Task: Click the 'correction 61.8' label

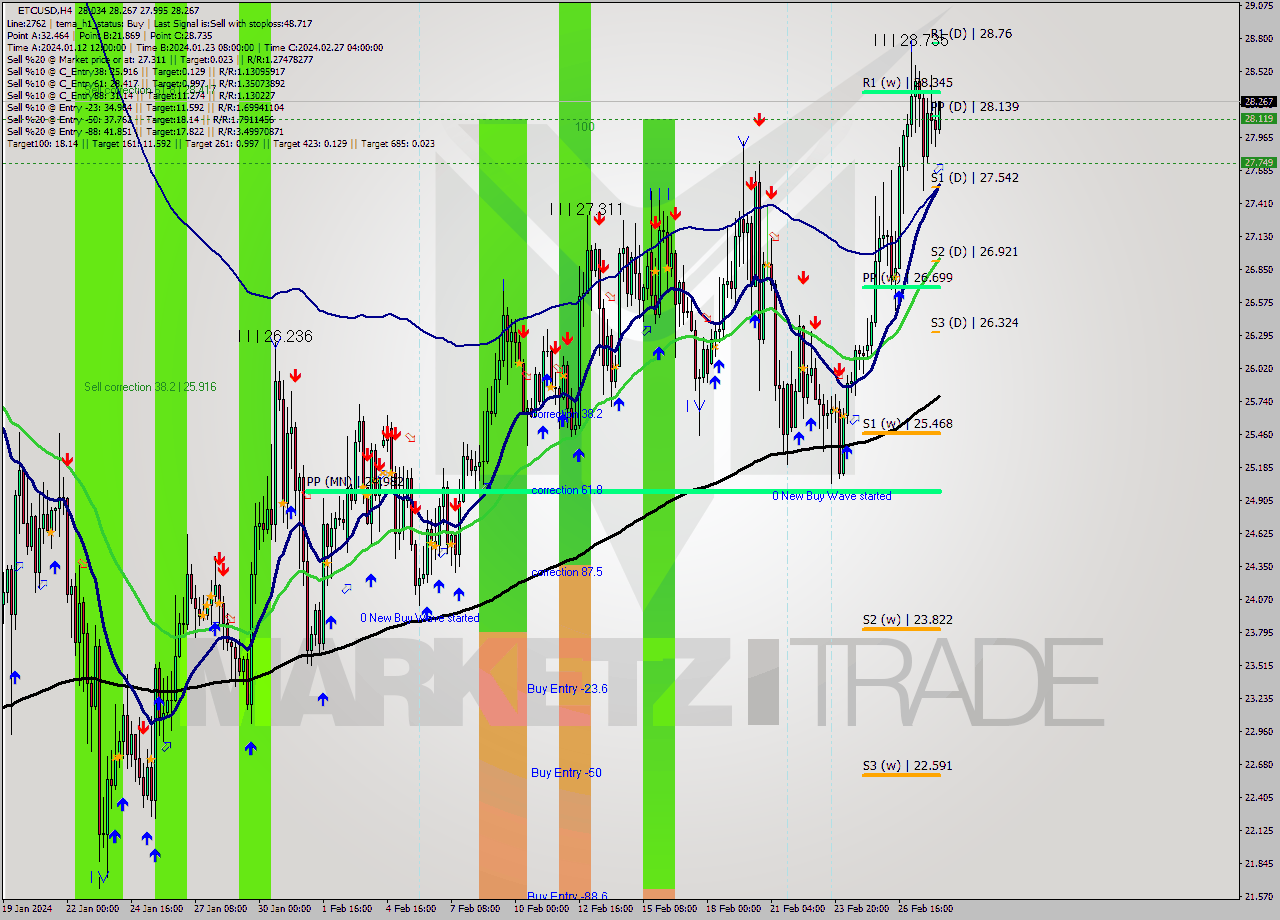Action: (567, 490)
